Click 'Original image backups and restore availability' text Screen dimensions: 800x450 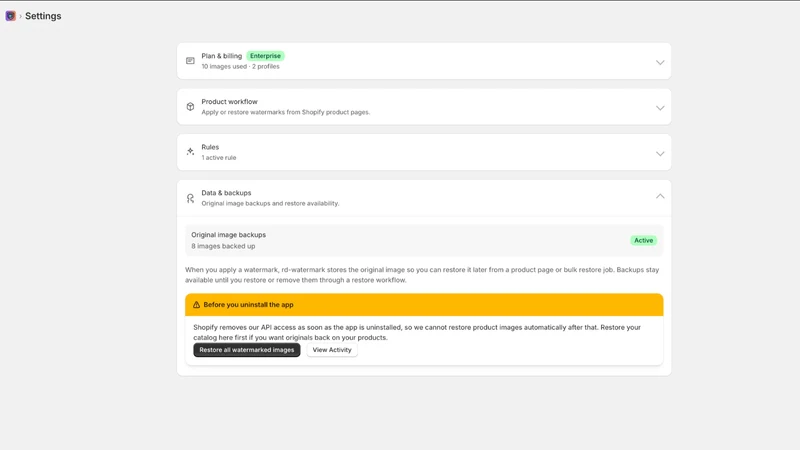(x=270, y=203)
